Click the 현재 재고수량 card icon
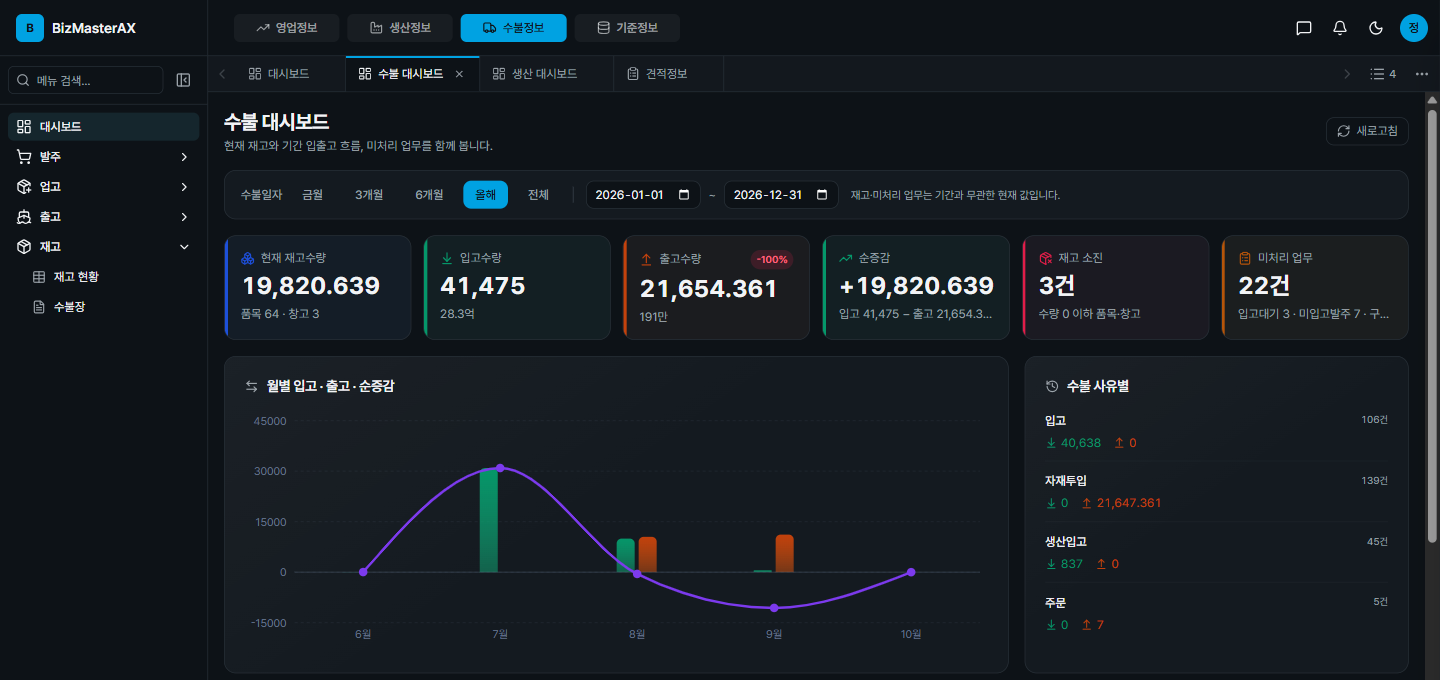The width and height of the screenshot is (1440, 680). (x=247, y=258)
